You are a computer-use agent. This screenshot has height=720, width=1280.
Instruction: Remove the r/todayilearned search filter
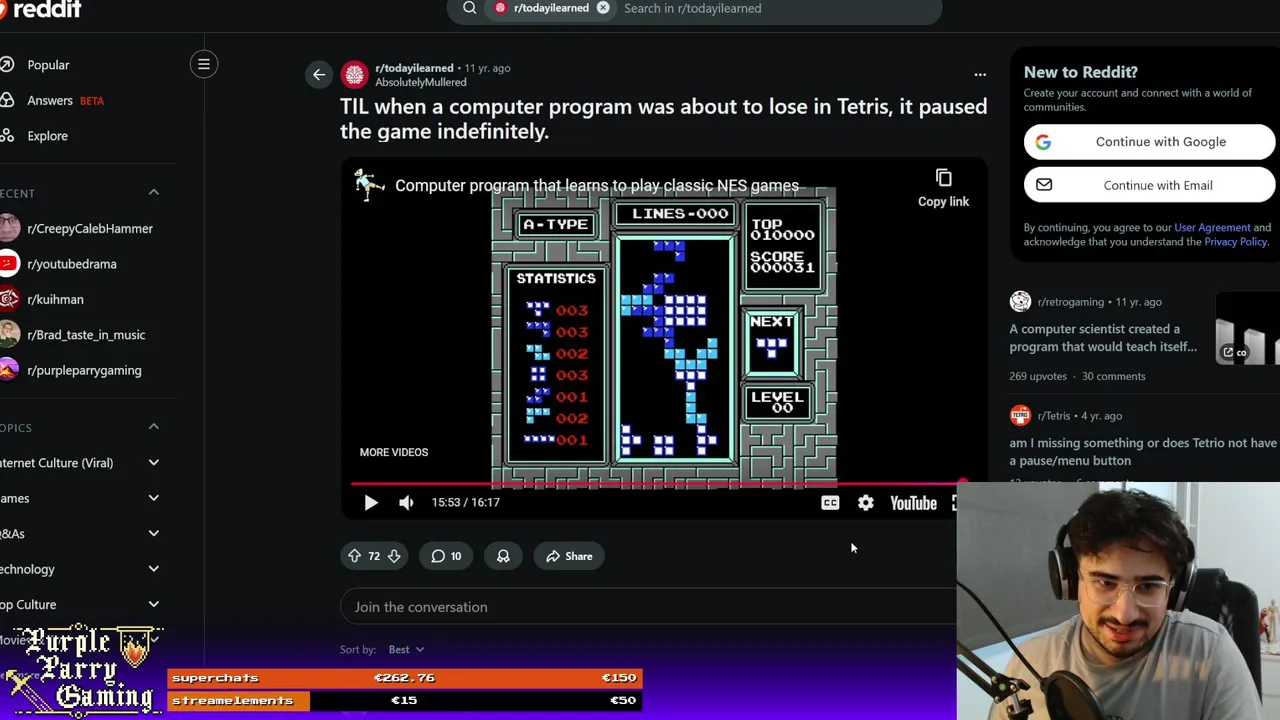coord(603,8)
